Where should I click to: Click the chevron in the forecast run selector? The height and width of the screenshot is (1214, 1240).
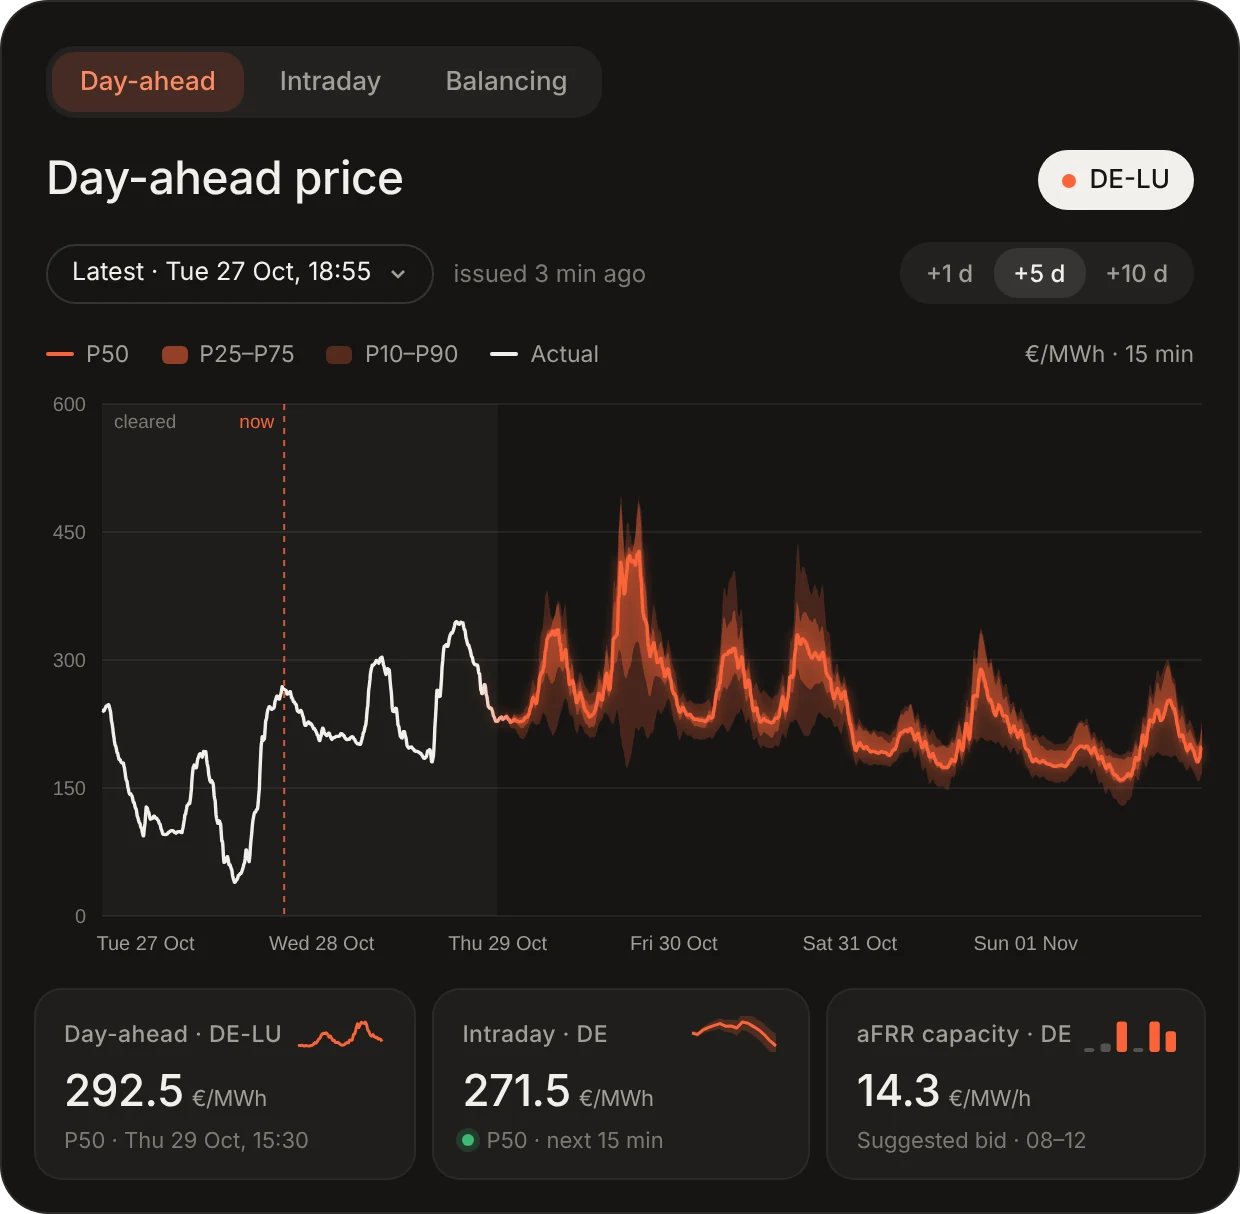398,274
